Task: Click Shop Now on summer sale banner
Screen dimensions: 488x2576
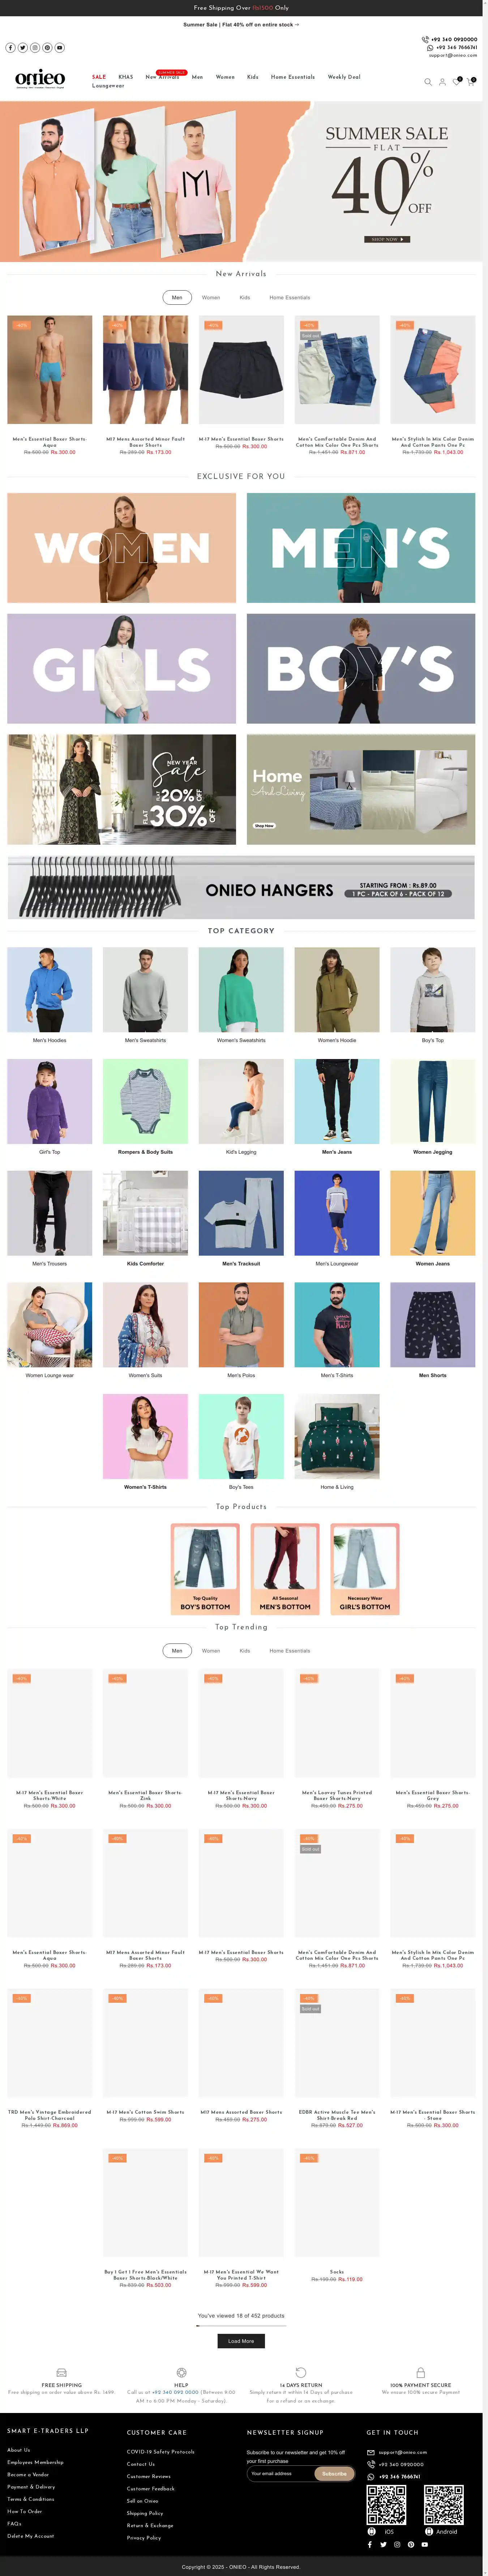Action: [x=387, y=239]
